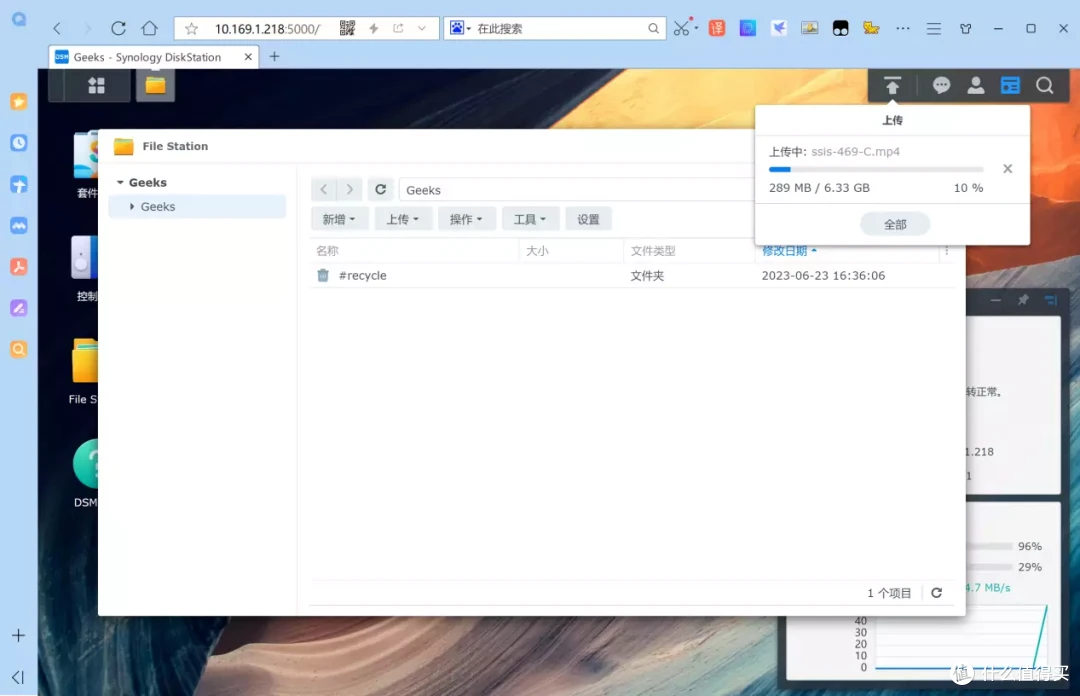Go forward in File Station navigation

click(x=349, y=190)
